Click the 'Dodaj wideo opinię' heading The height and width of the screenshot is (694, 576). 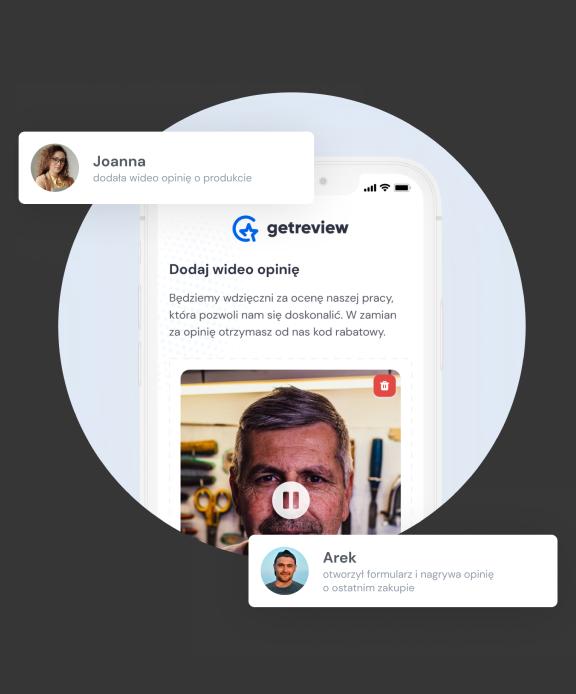(234, 270)
